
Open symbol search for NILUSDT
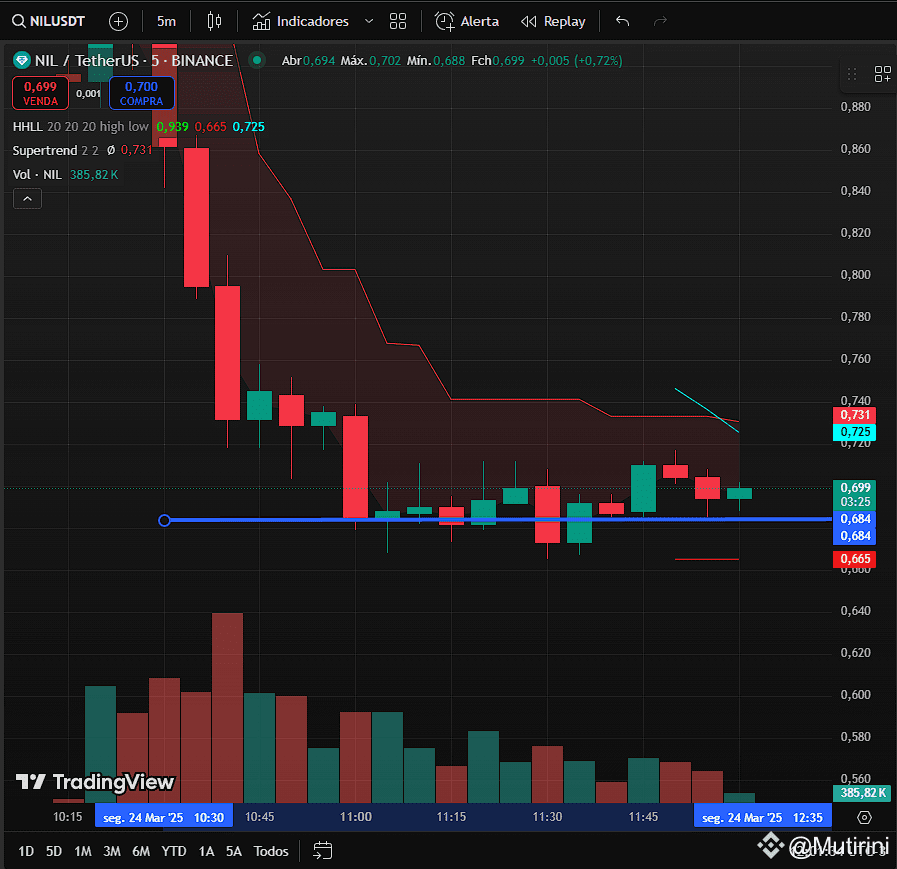[49, 22]
